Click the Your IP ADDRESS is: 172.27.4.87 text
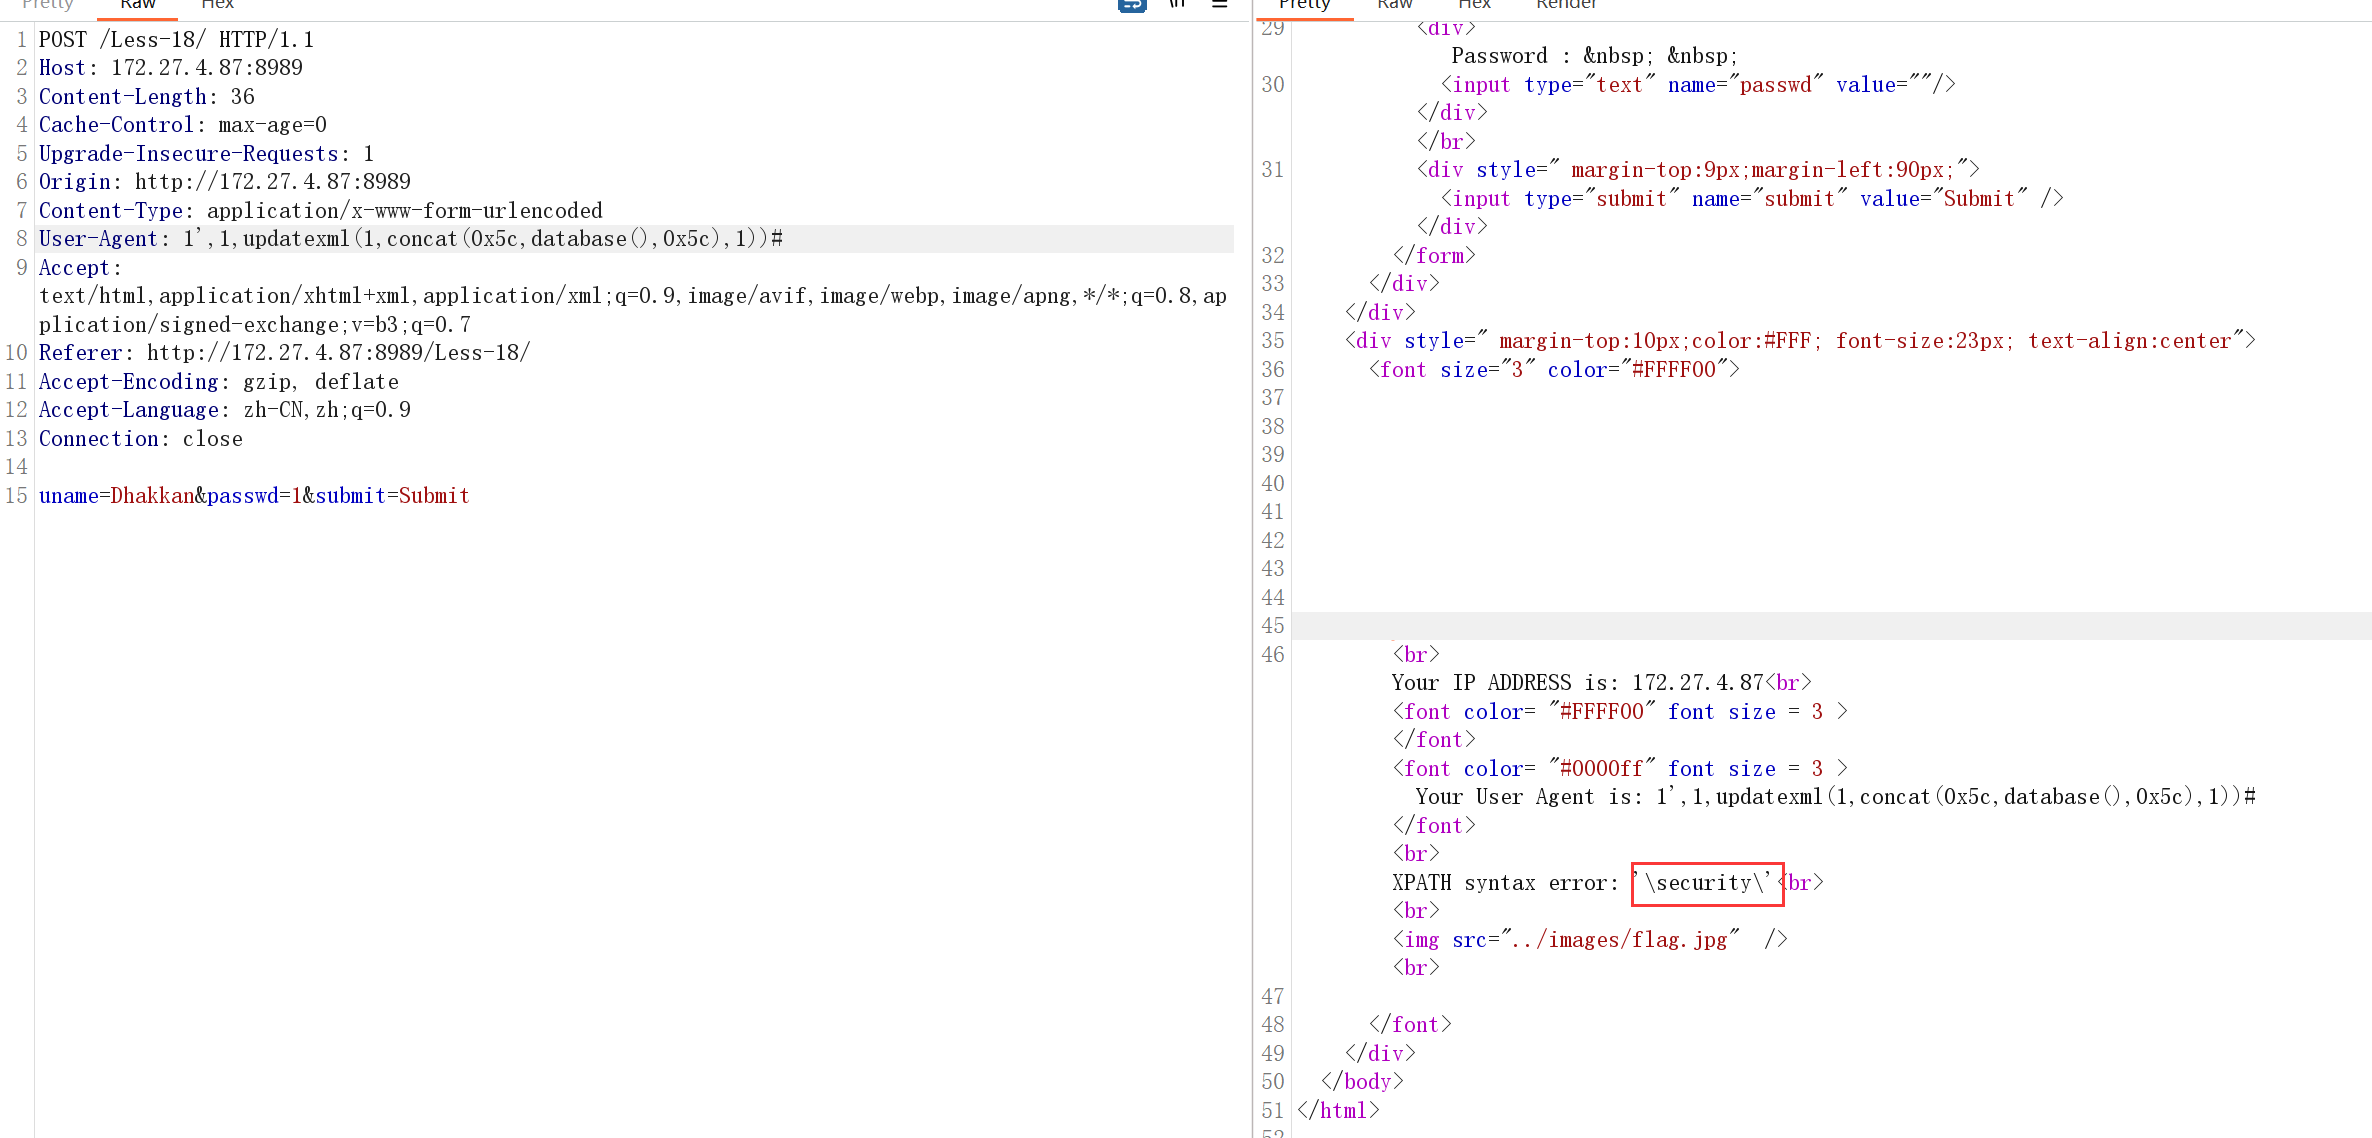Screen dimensions: 2372x1138 pyautogui.click(x=1578, y=683)
